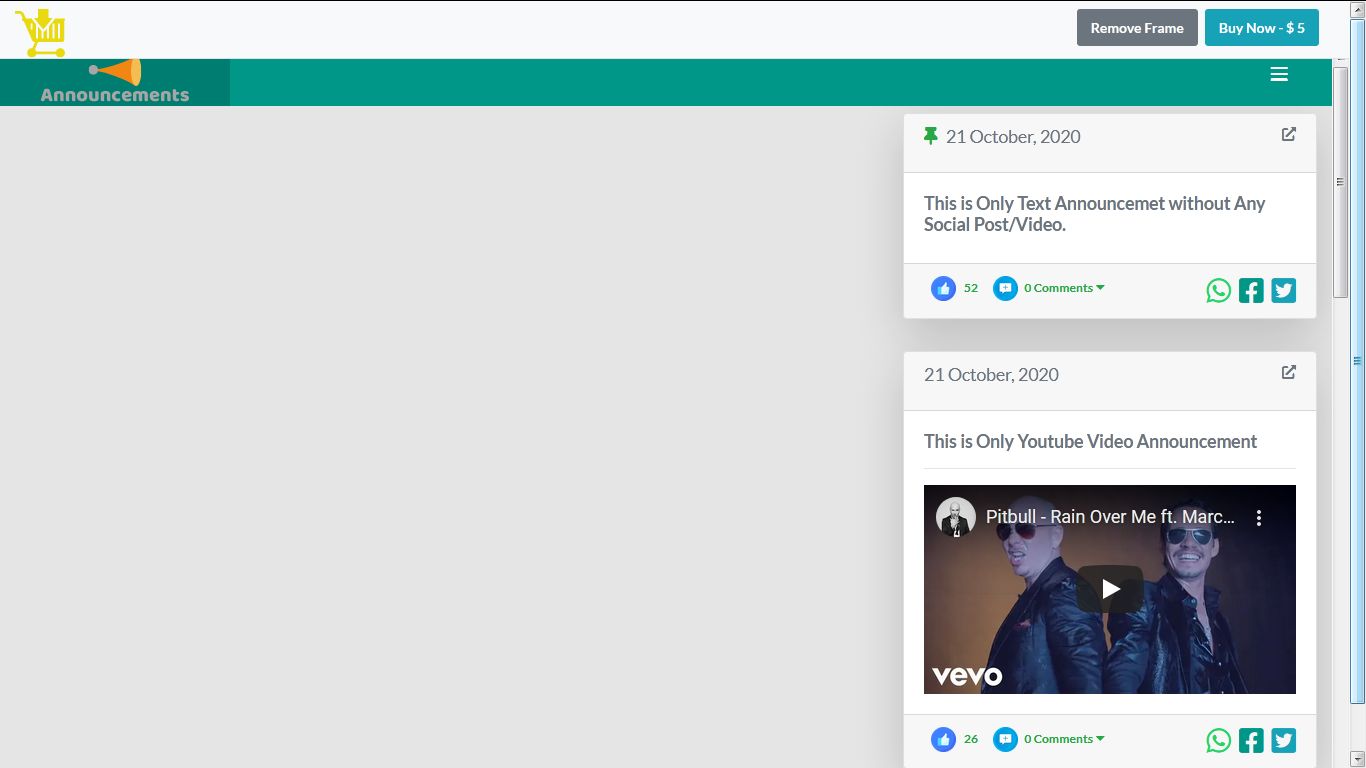This screenshot has height=768, width=1366.
Task: Click the green pin icon on the text announcement
Action: tap(931, 136)
